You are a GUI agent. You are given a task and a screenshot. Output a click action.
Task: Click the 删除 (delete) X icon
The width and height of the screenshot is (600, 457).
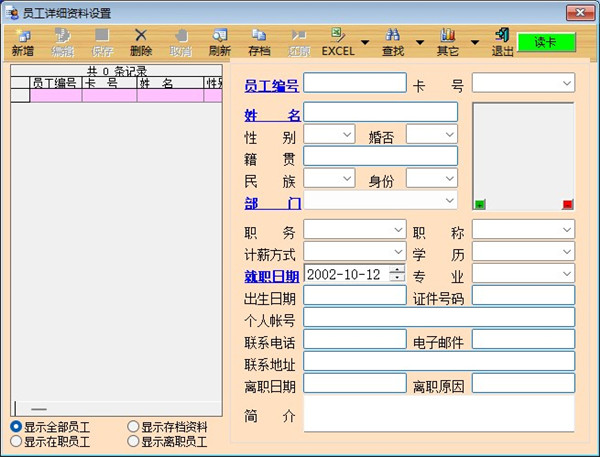pyautogui.click(x=141, y=35)
